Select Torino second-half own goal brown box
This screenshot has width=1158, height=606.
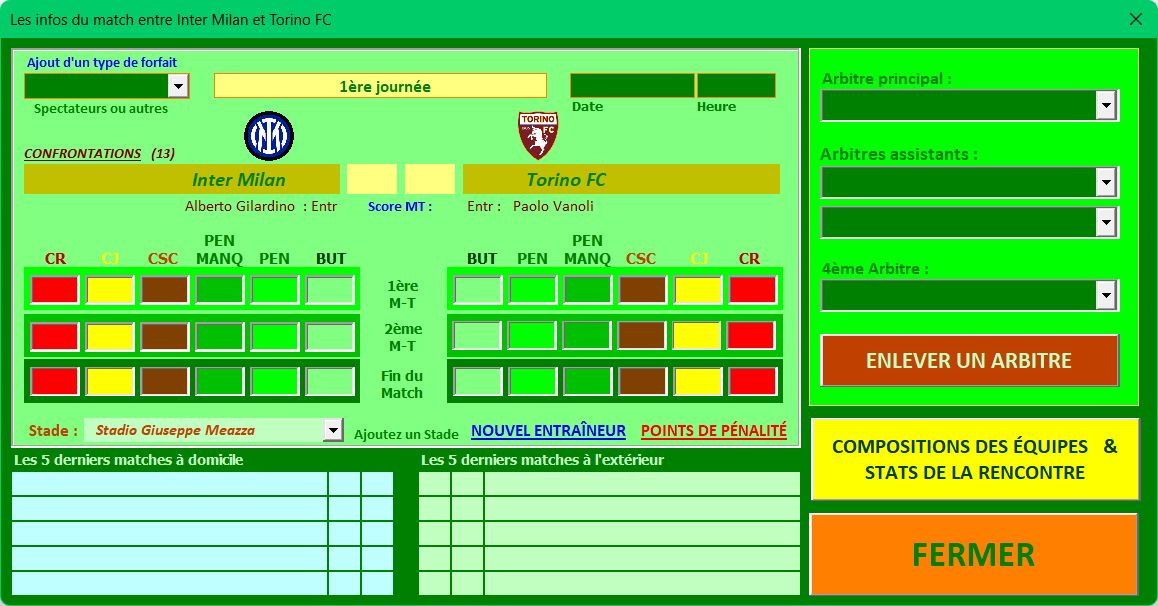[642, 336]
